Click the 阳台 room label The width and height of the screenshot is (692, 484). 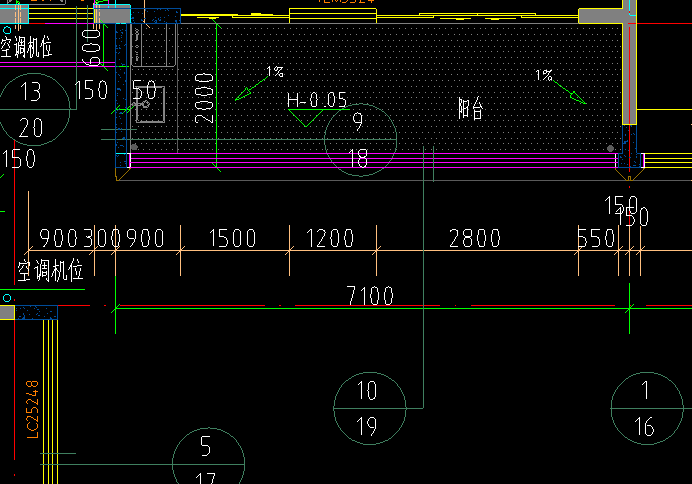click(x=470, y=109)
